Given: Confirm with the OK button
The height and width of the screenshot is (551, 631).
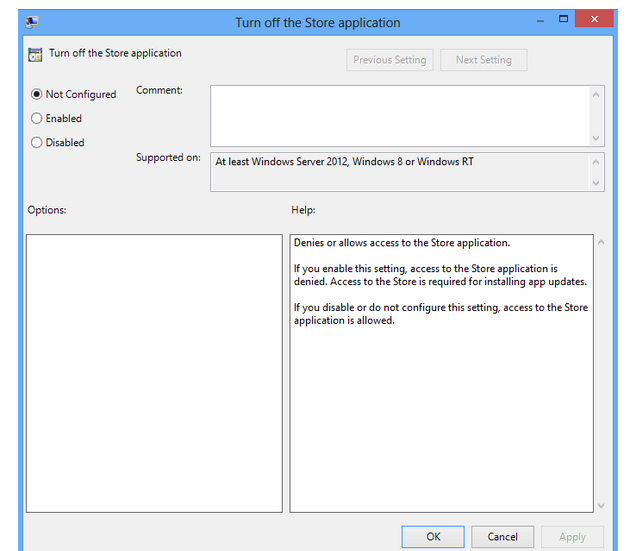Looking at the screenshot, I should (x=433, y=537).
